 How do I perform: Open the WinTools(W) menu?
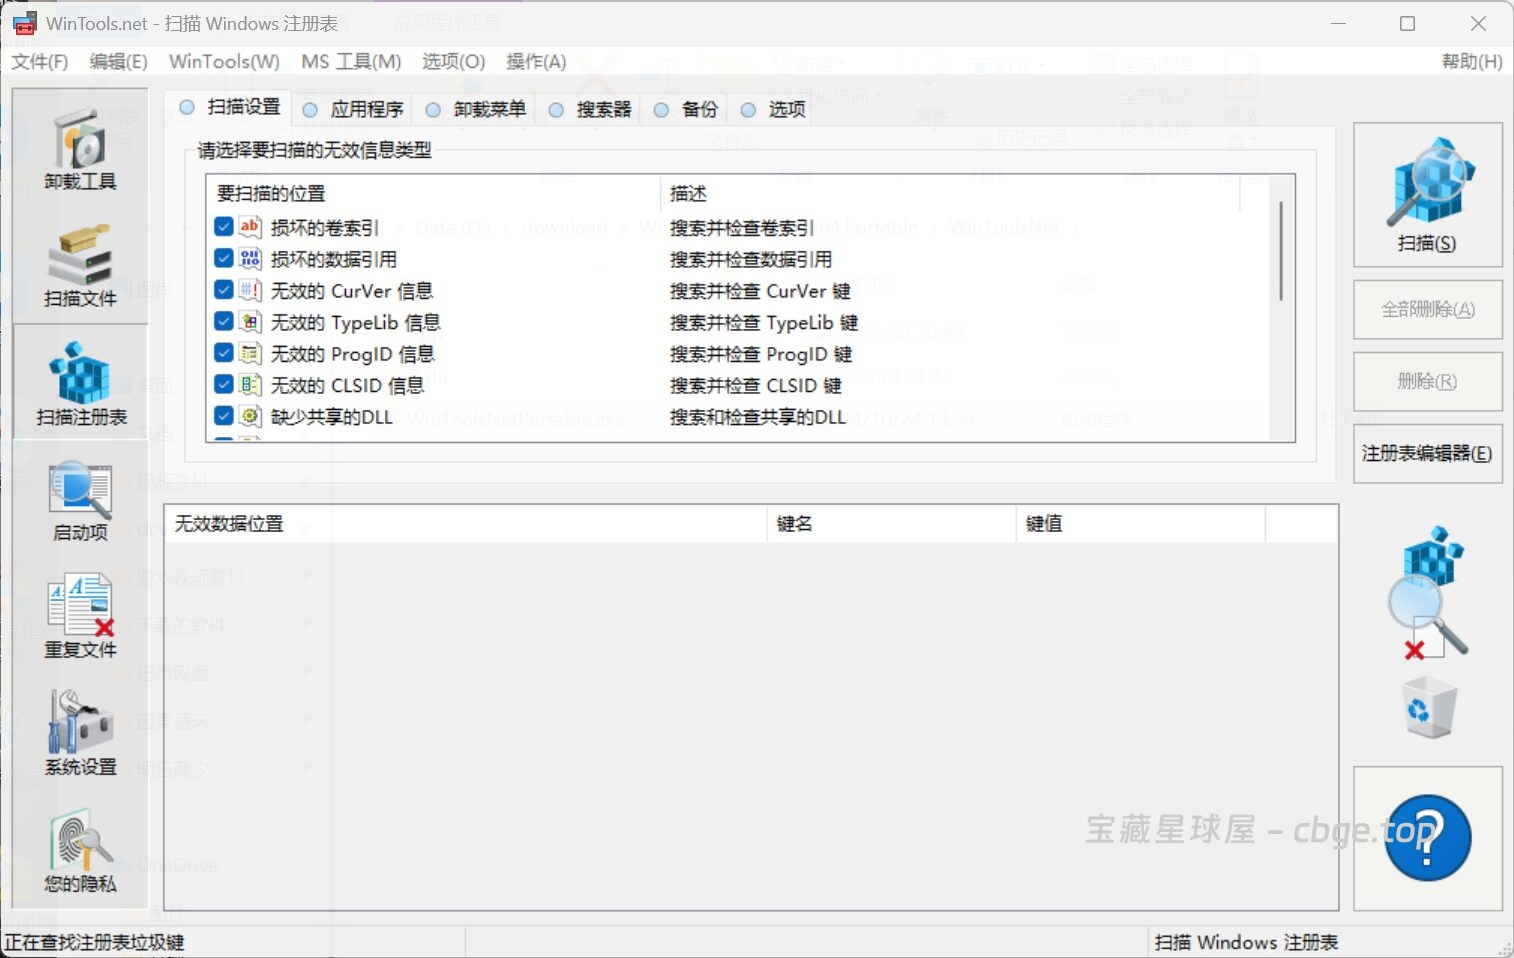pos(224,62)
